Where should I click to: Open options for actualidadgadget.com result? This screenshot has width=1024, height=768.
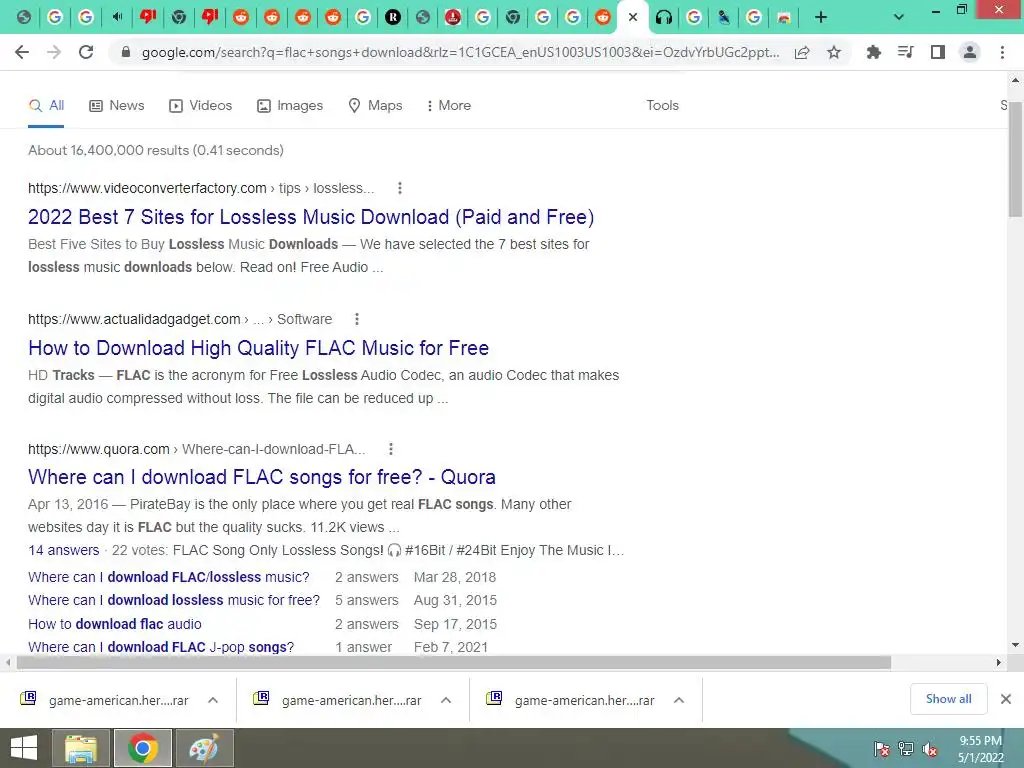(x=357, y=319)
